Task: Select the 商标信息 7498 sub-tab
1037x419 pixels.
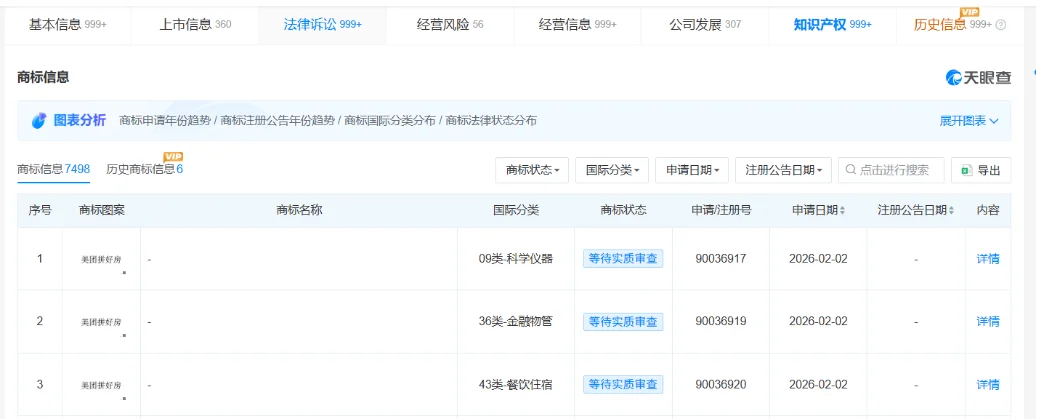Action: click(54, 169)
